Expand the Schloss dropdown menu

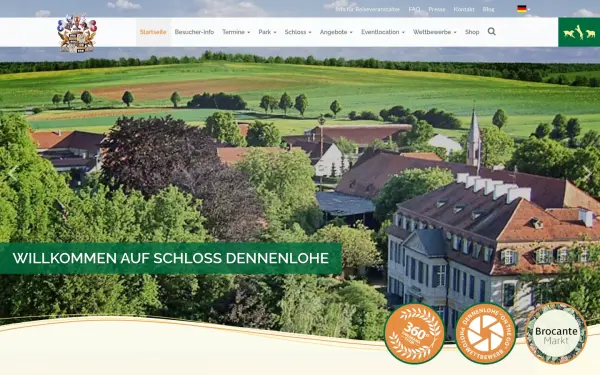click(298, 32)
